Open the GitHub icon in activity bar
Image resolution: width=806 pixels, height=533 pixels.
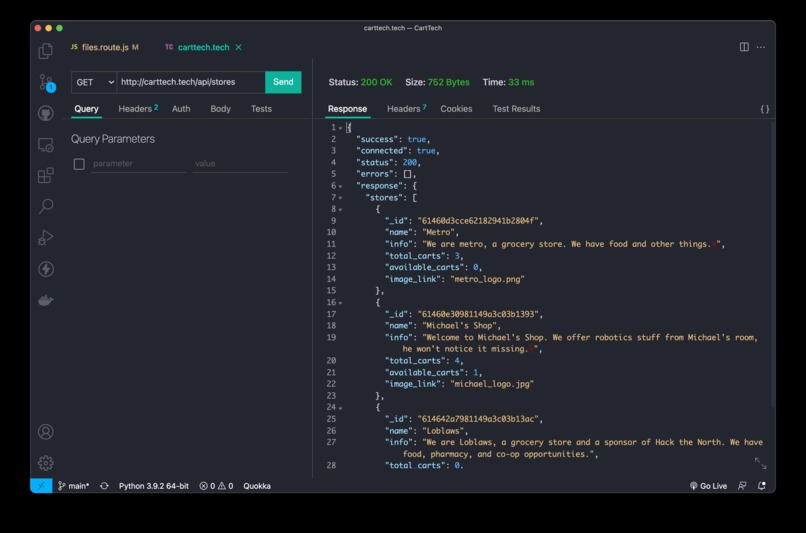pos(46,113)
